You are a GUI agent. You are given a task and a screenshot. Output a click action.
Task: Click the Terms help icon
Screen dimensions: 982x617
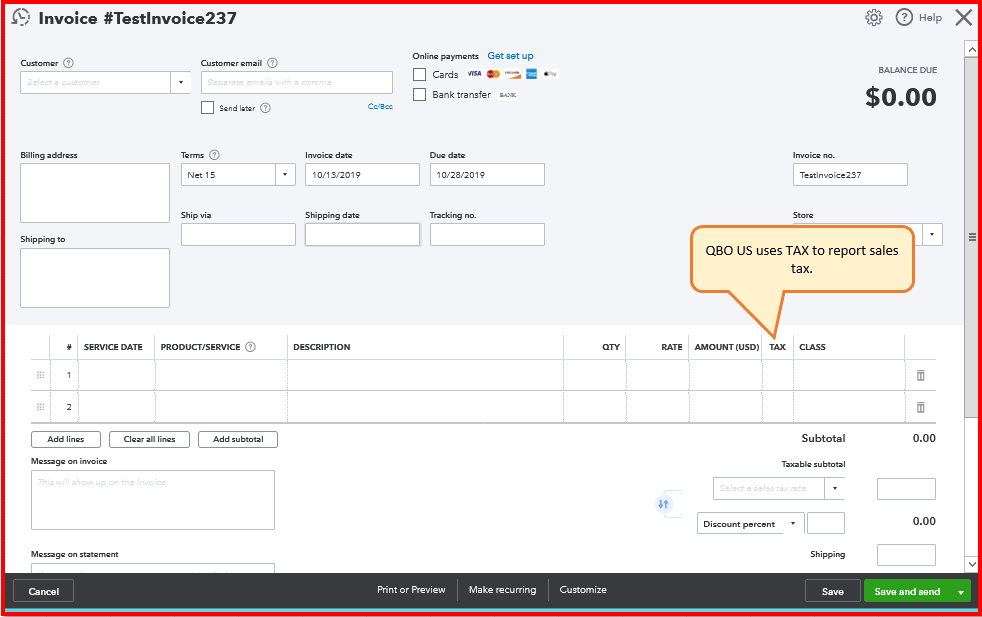pos(214,155)
